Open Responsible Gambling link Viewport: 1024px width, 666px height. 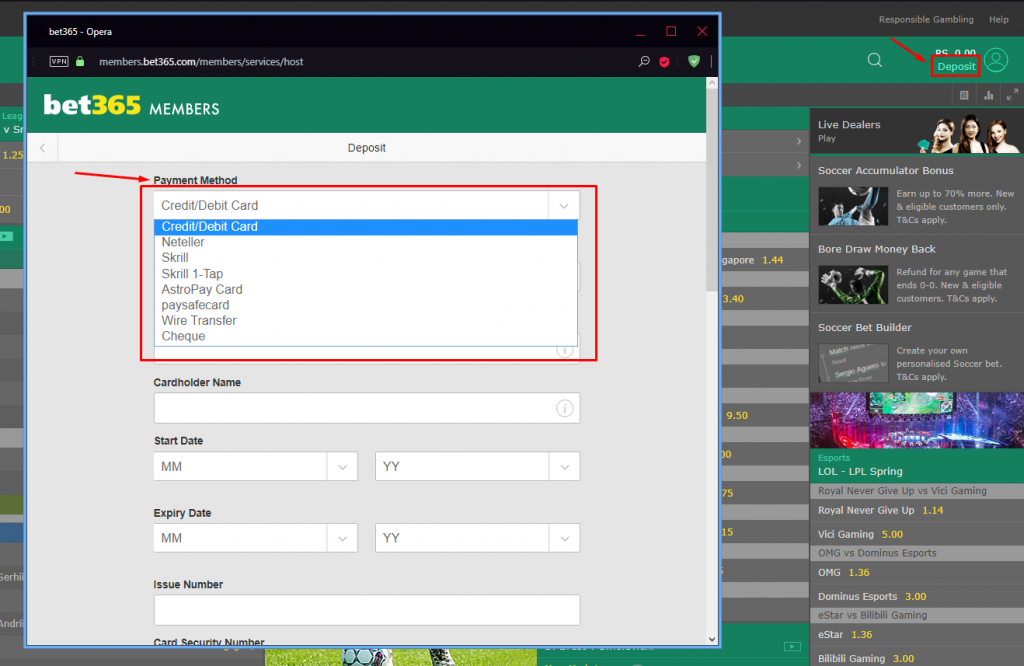(925, 20)
